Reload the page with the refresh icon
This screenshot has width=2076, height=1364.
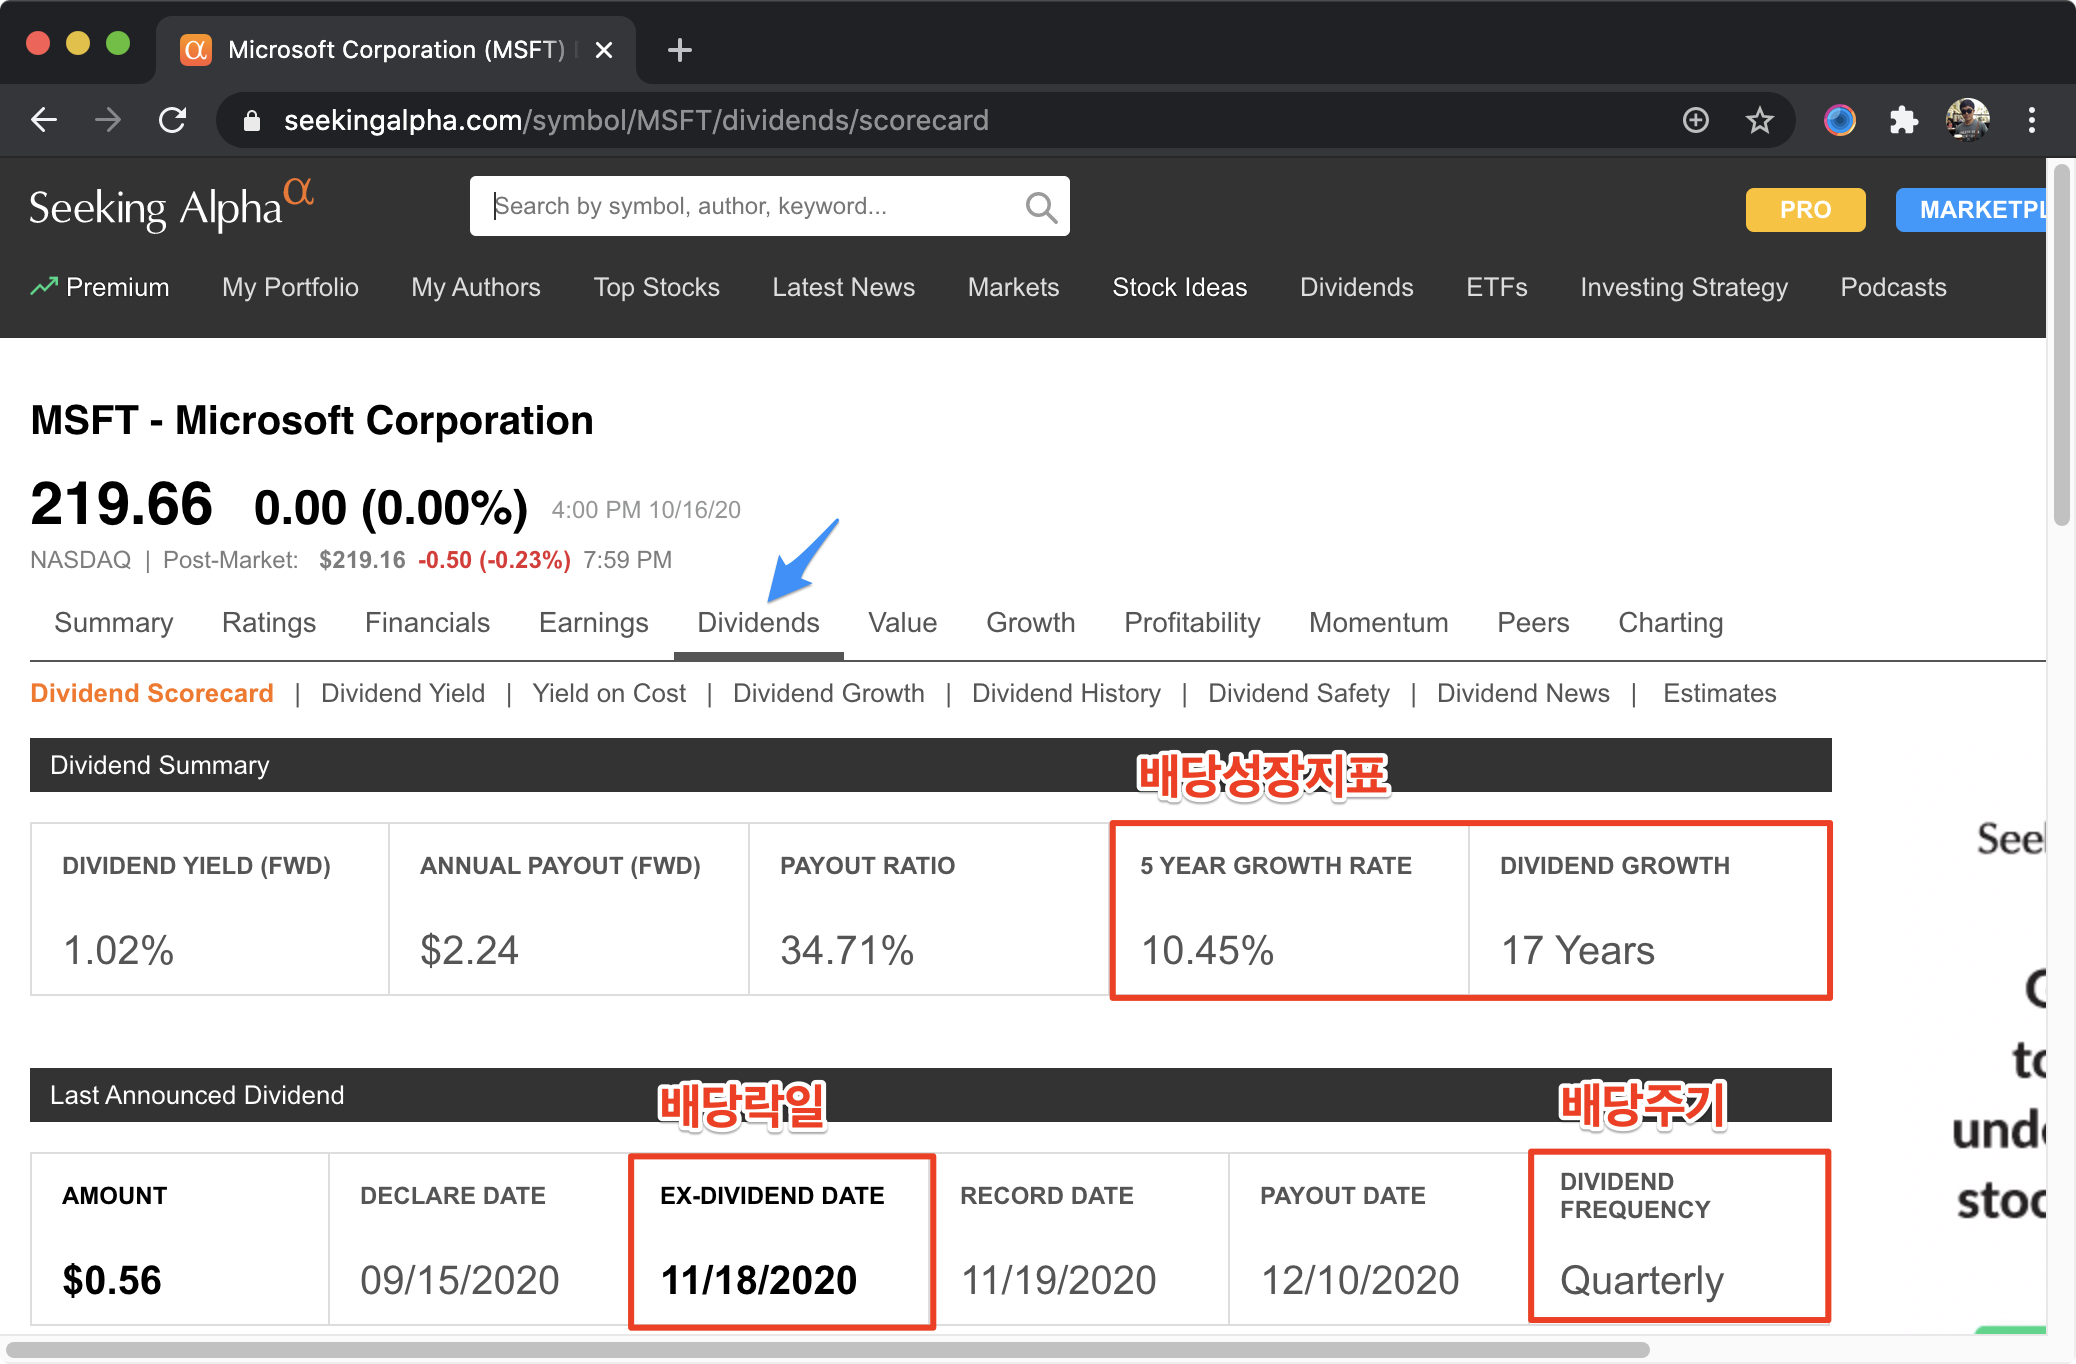[x=173, y=120]
